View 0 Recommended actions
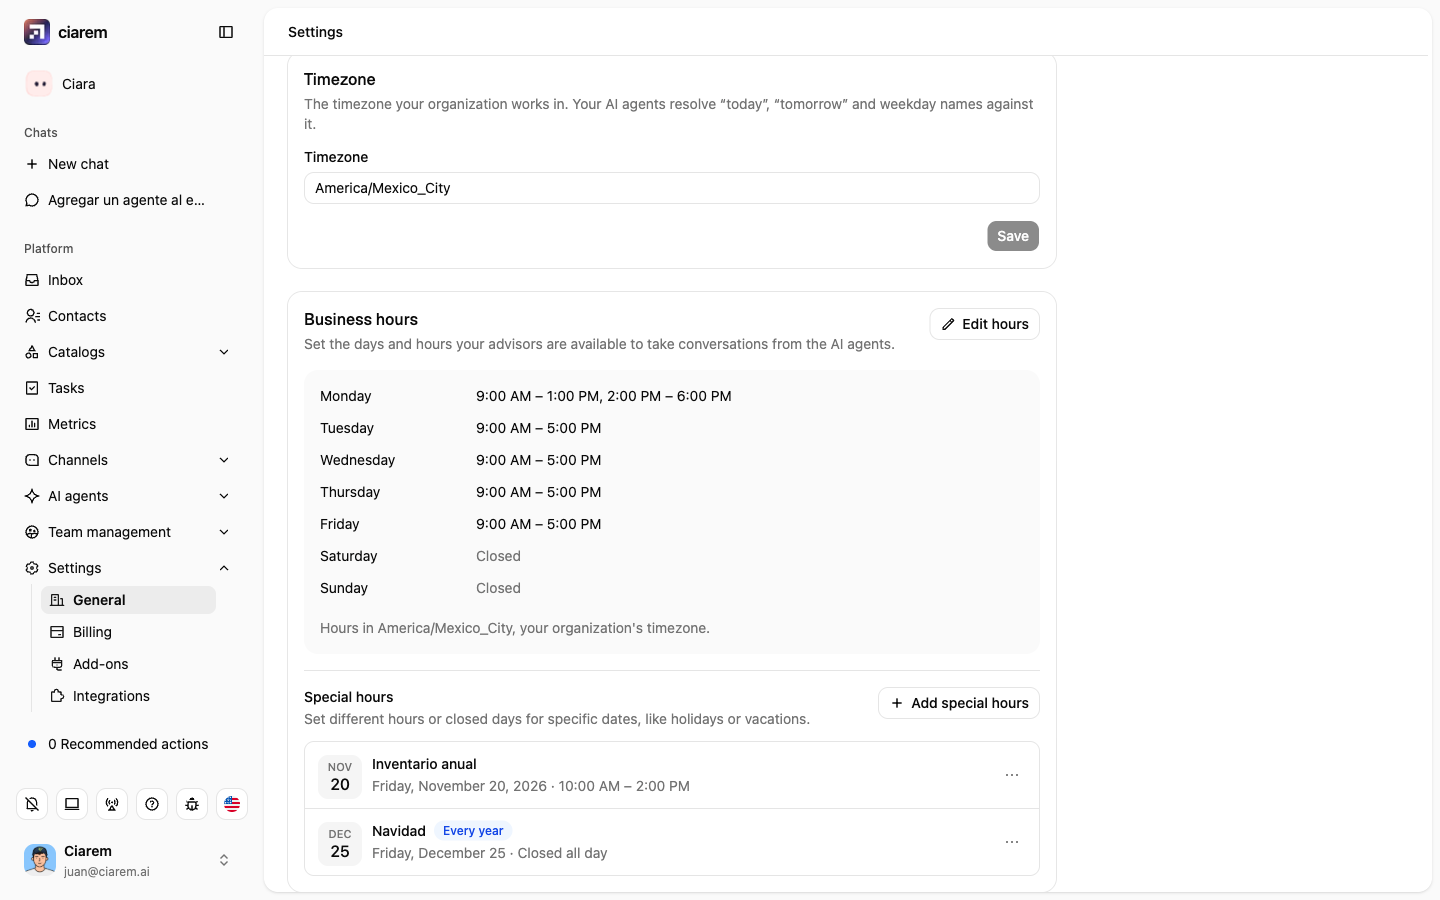1440x900 pixels. [x=128, y=744]
